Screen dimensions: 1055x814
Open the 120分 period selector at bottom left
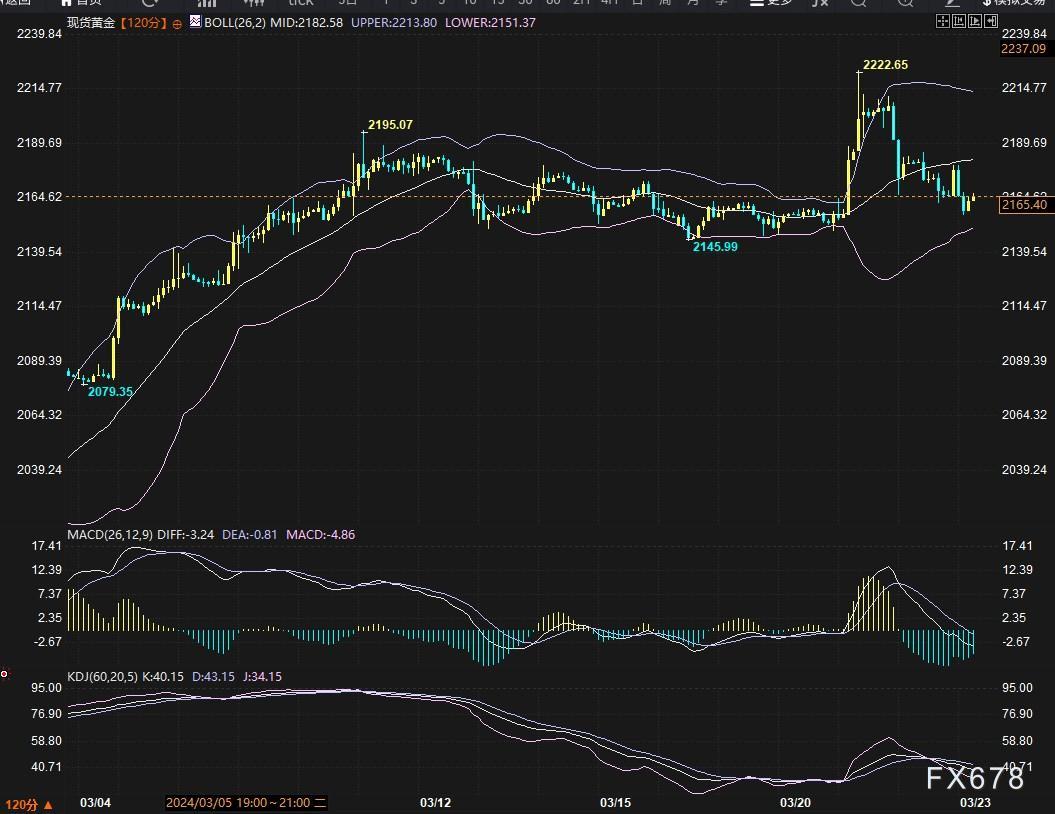(28, 804)
